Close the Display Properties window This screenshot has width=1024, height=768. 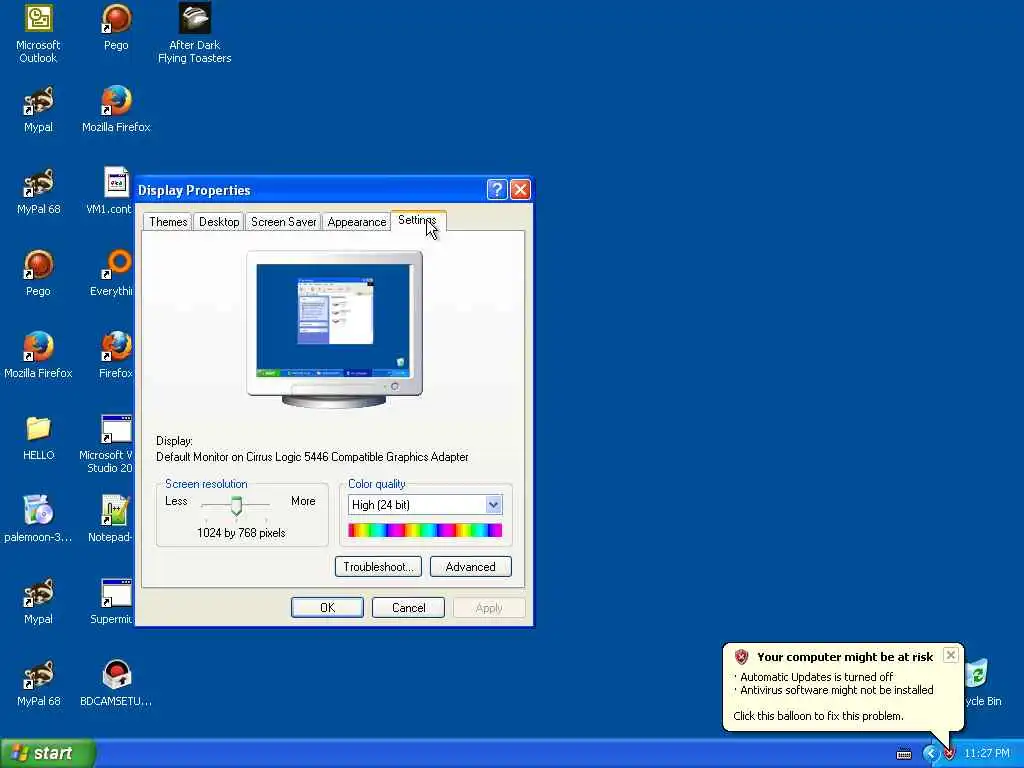click(x=520, y=189)
